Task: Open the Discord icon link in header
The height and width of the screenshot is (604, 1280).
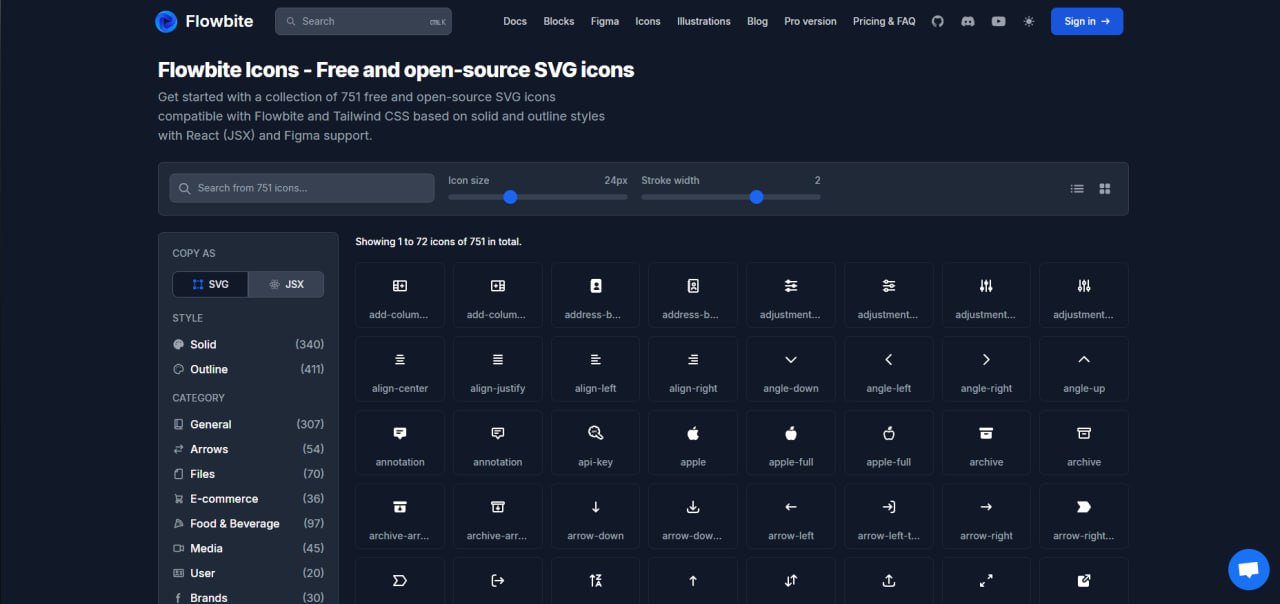Action: click(967, 21)
